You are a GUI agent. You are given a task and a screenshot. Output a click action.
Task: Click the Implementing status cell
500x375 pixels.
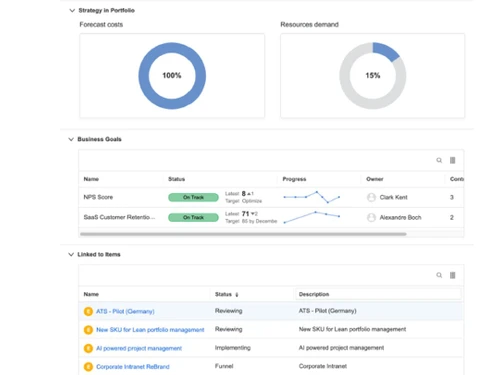tap(233, 348)
